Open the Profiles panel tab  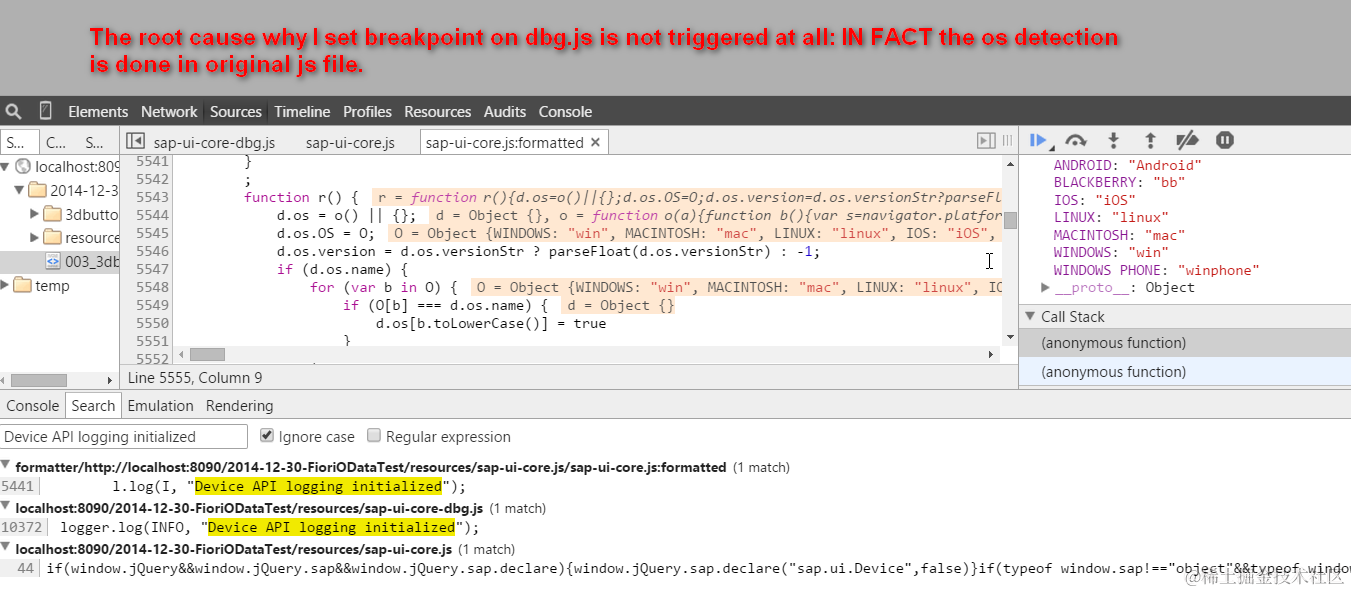(x=367, y=111)
